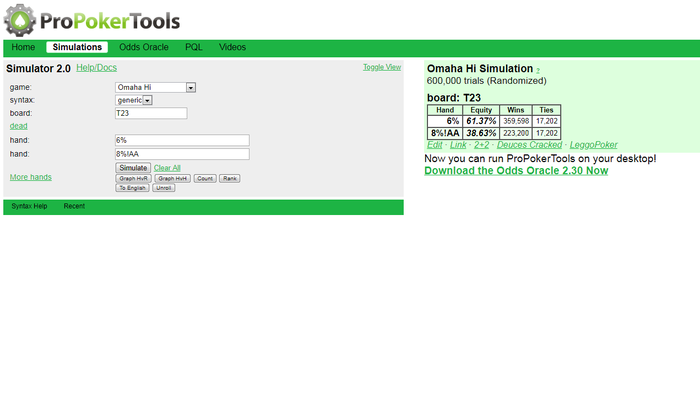Viewport: 700px width, 408px height.
Task: Click the ProPokerTools gear logo
Action: (x=20, y=21)
